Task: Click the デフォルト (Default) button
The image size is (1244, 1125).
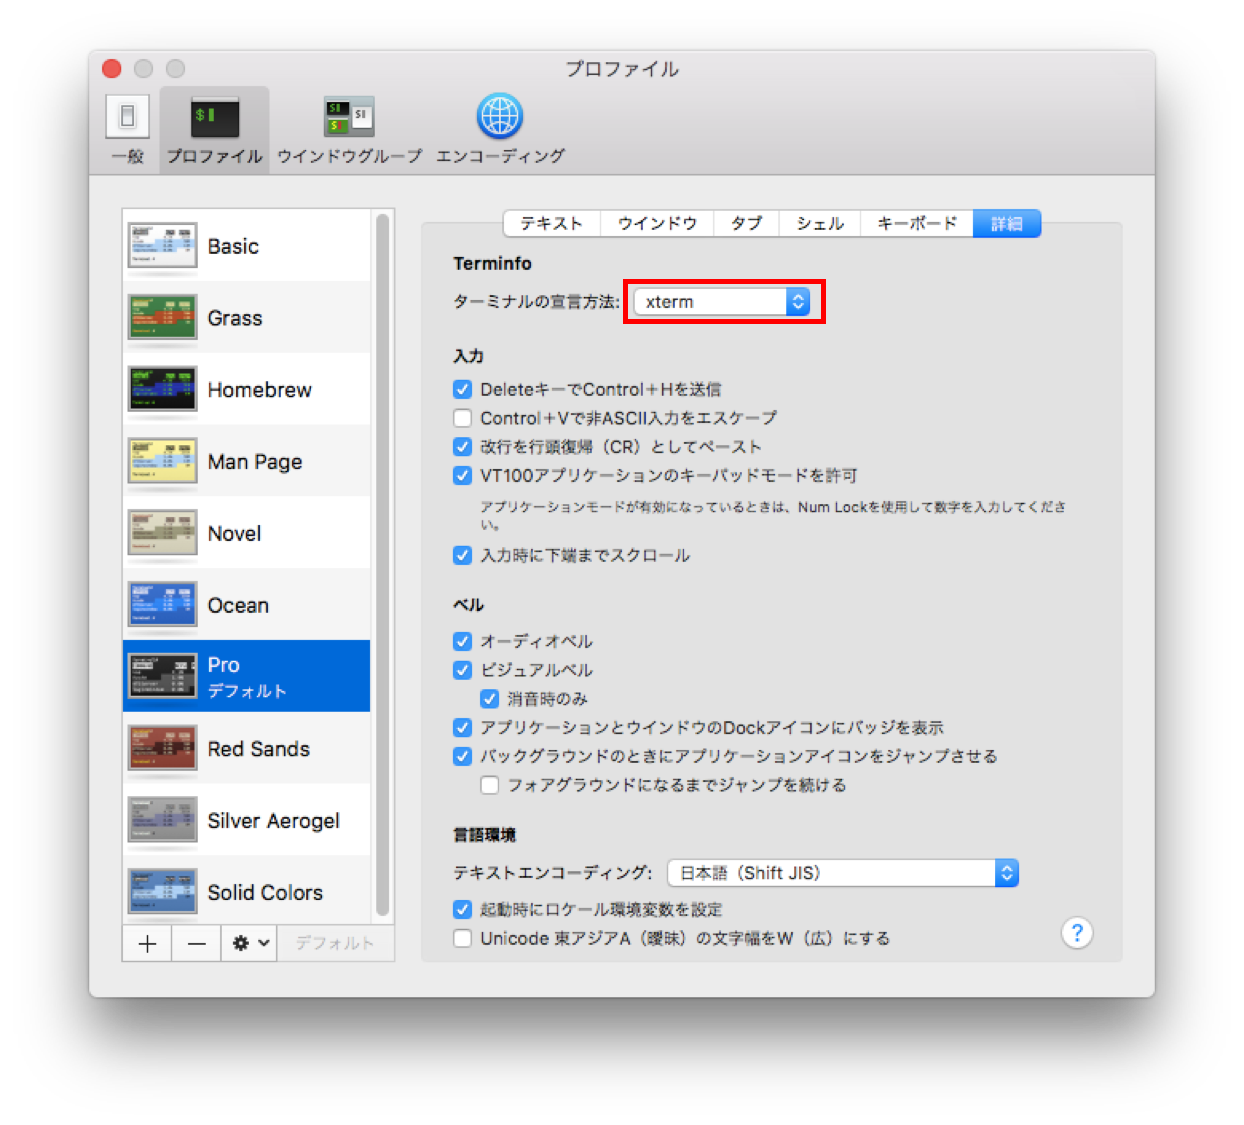Action: pyautogui.click(x=335, y=943)
